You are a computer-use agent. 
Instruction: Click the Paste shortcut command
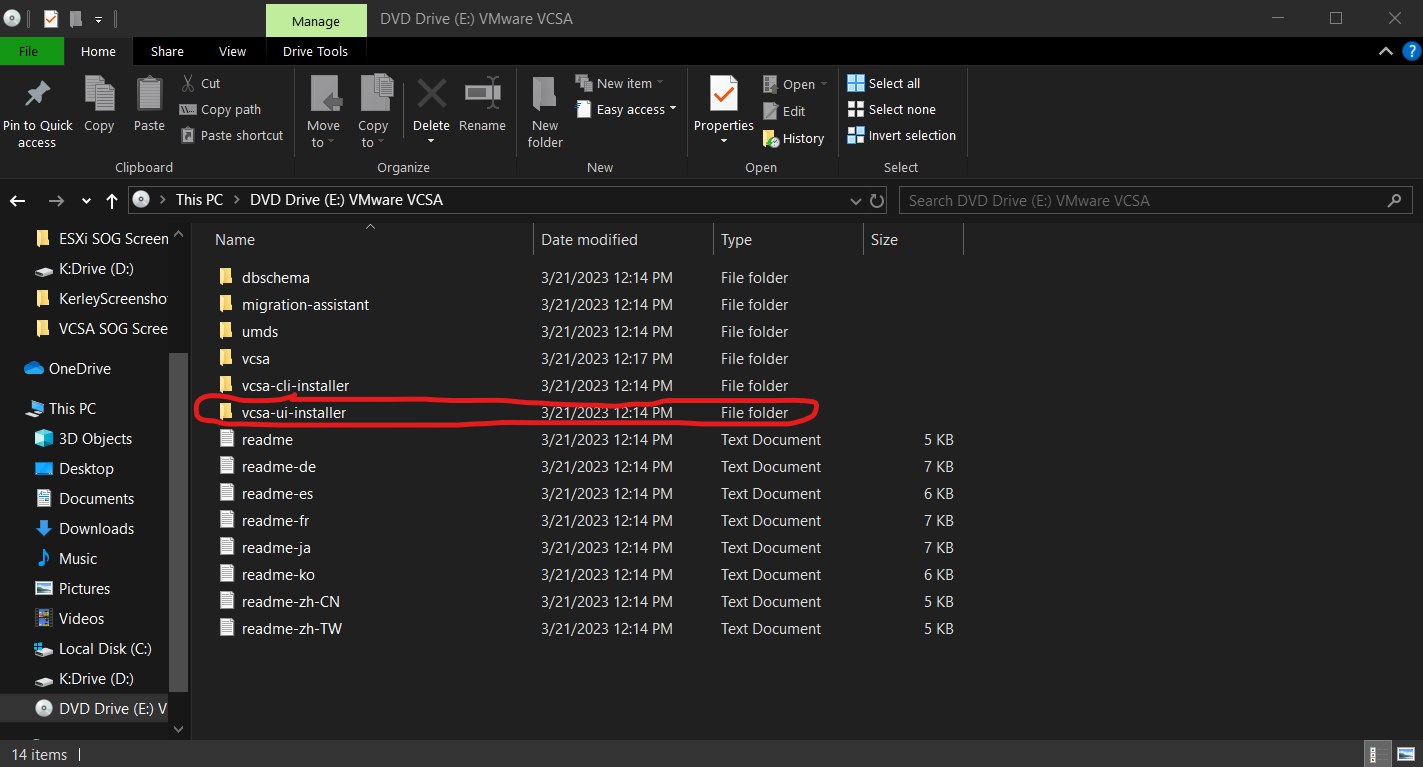[232, 136]
